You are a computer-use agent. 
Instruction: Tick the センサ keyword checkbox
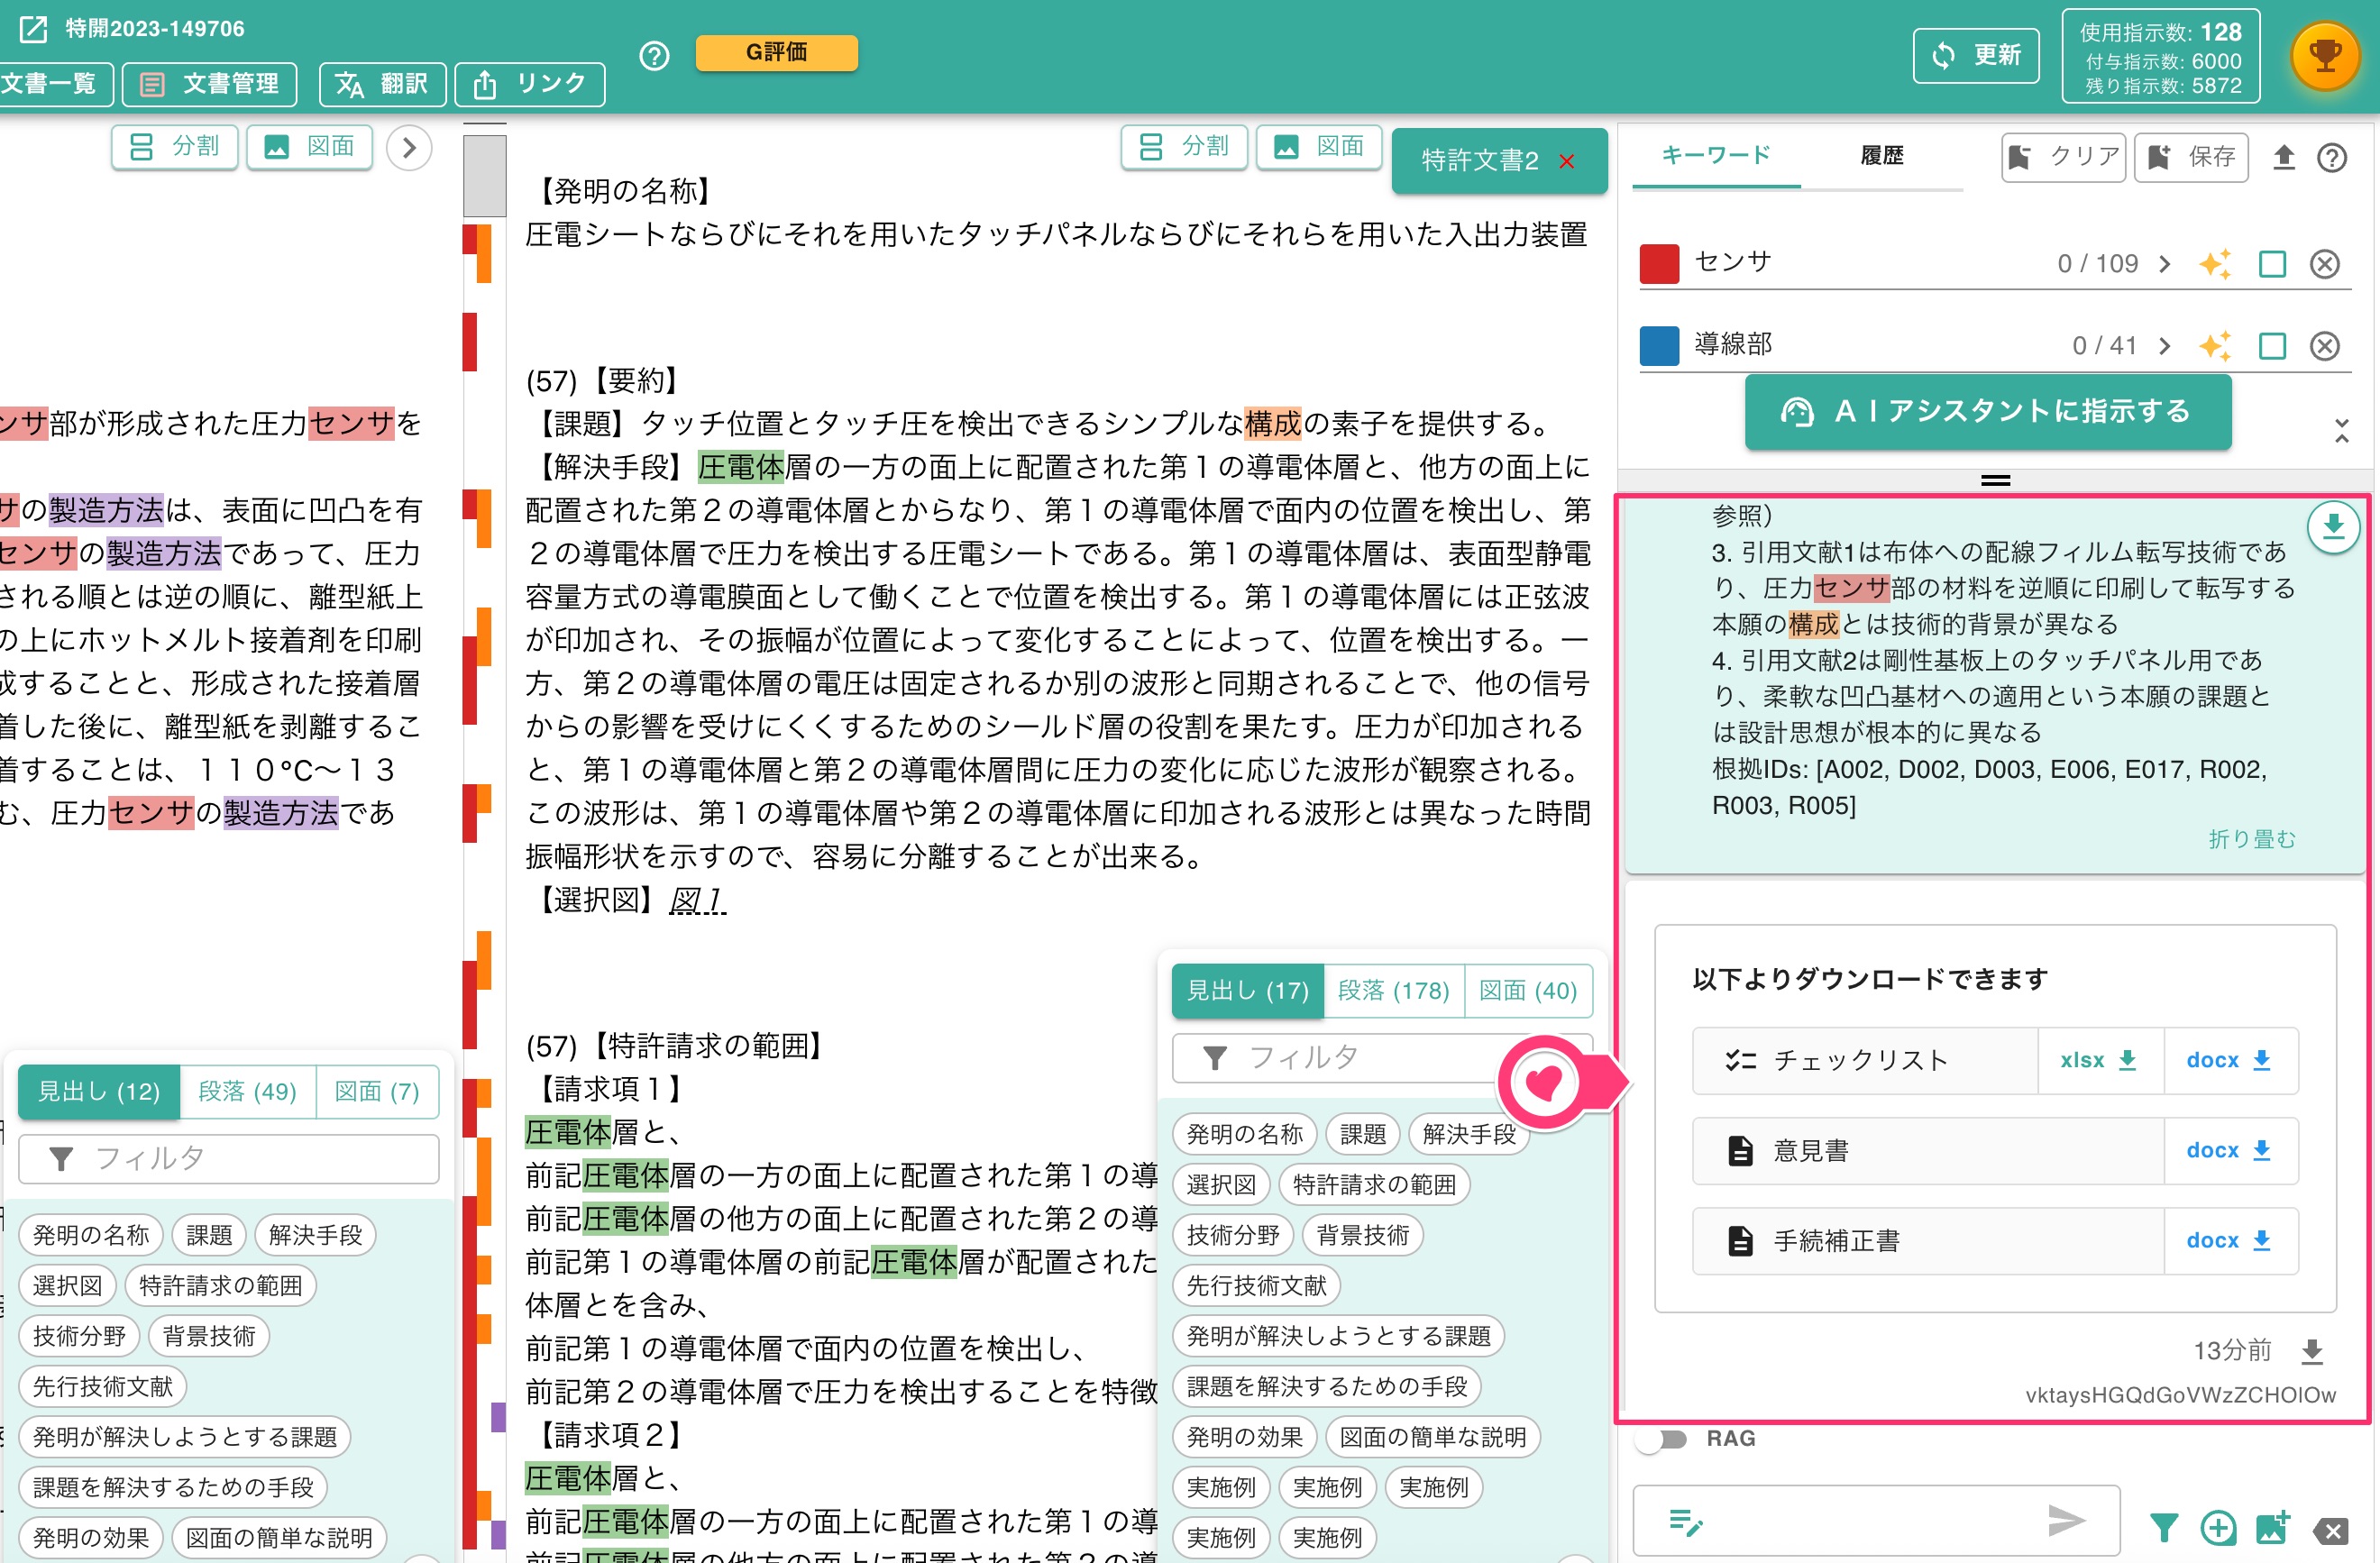point(2272,264)
